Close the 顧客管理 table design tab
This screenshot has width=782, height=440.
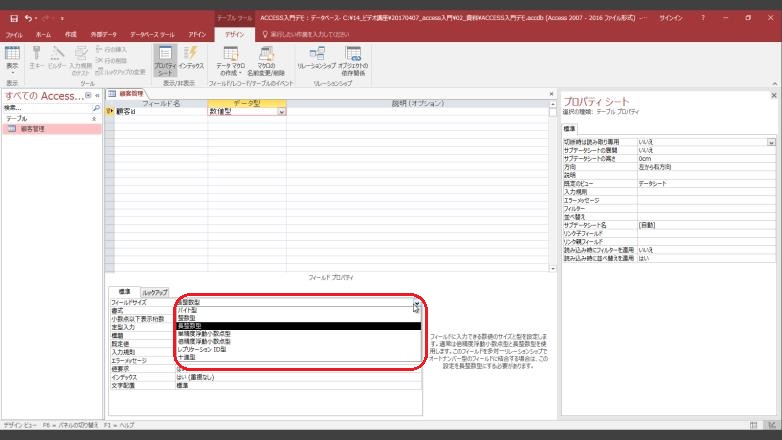tap(551, 94)
